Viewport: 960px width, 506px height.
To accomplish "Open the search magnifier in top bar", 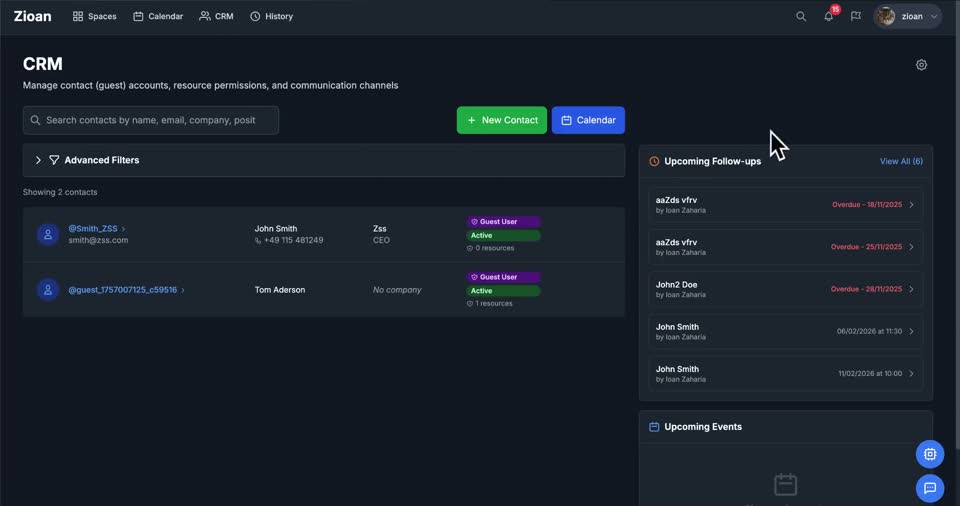I will [x=800, y=17].
